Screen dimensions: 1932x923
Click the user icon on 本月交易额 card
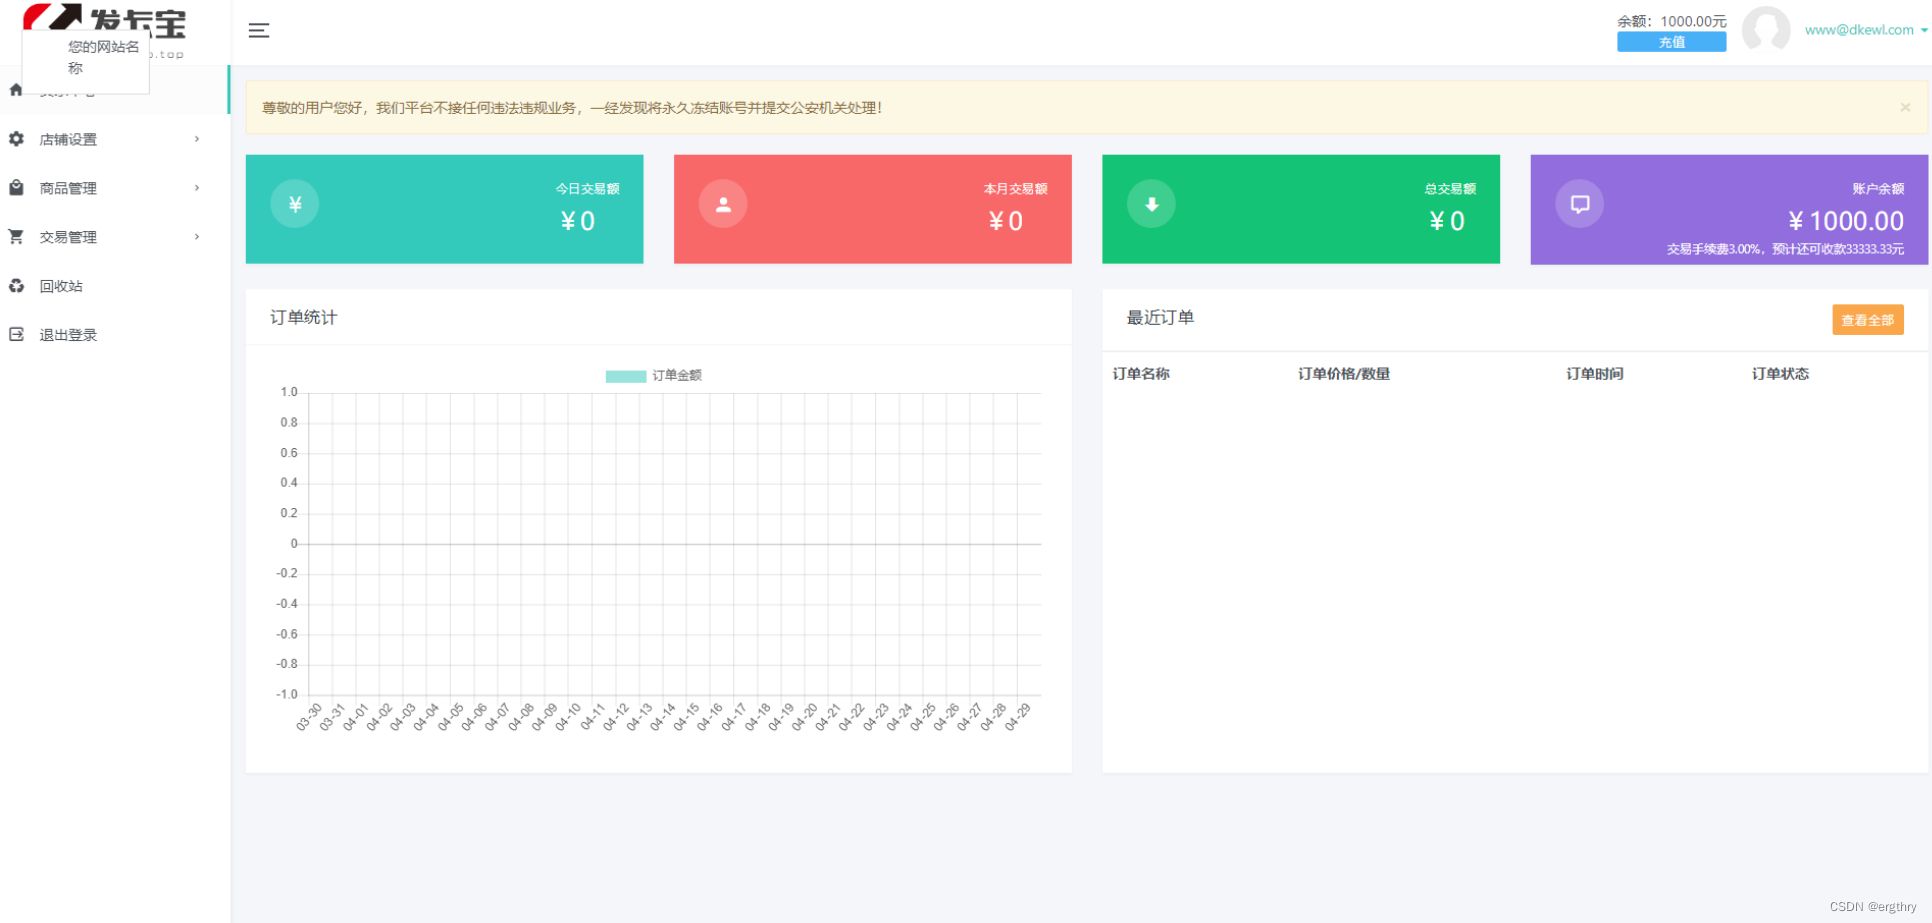pos(722,203)
